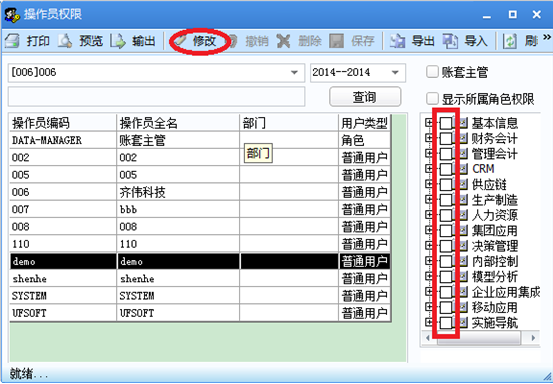Click the module icon beside CRM

(x=463, y=169)
